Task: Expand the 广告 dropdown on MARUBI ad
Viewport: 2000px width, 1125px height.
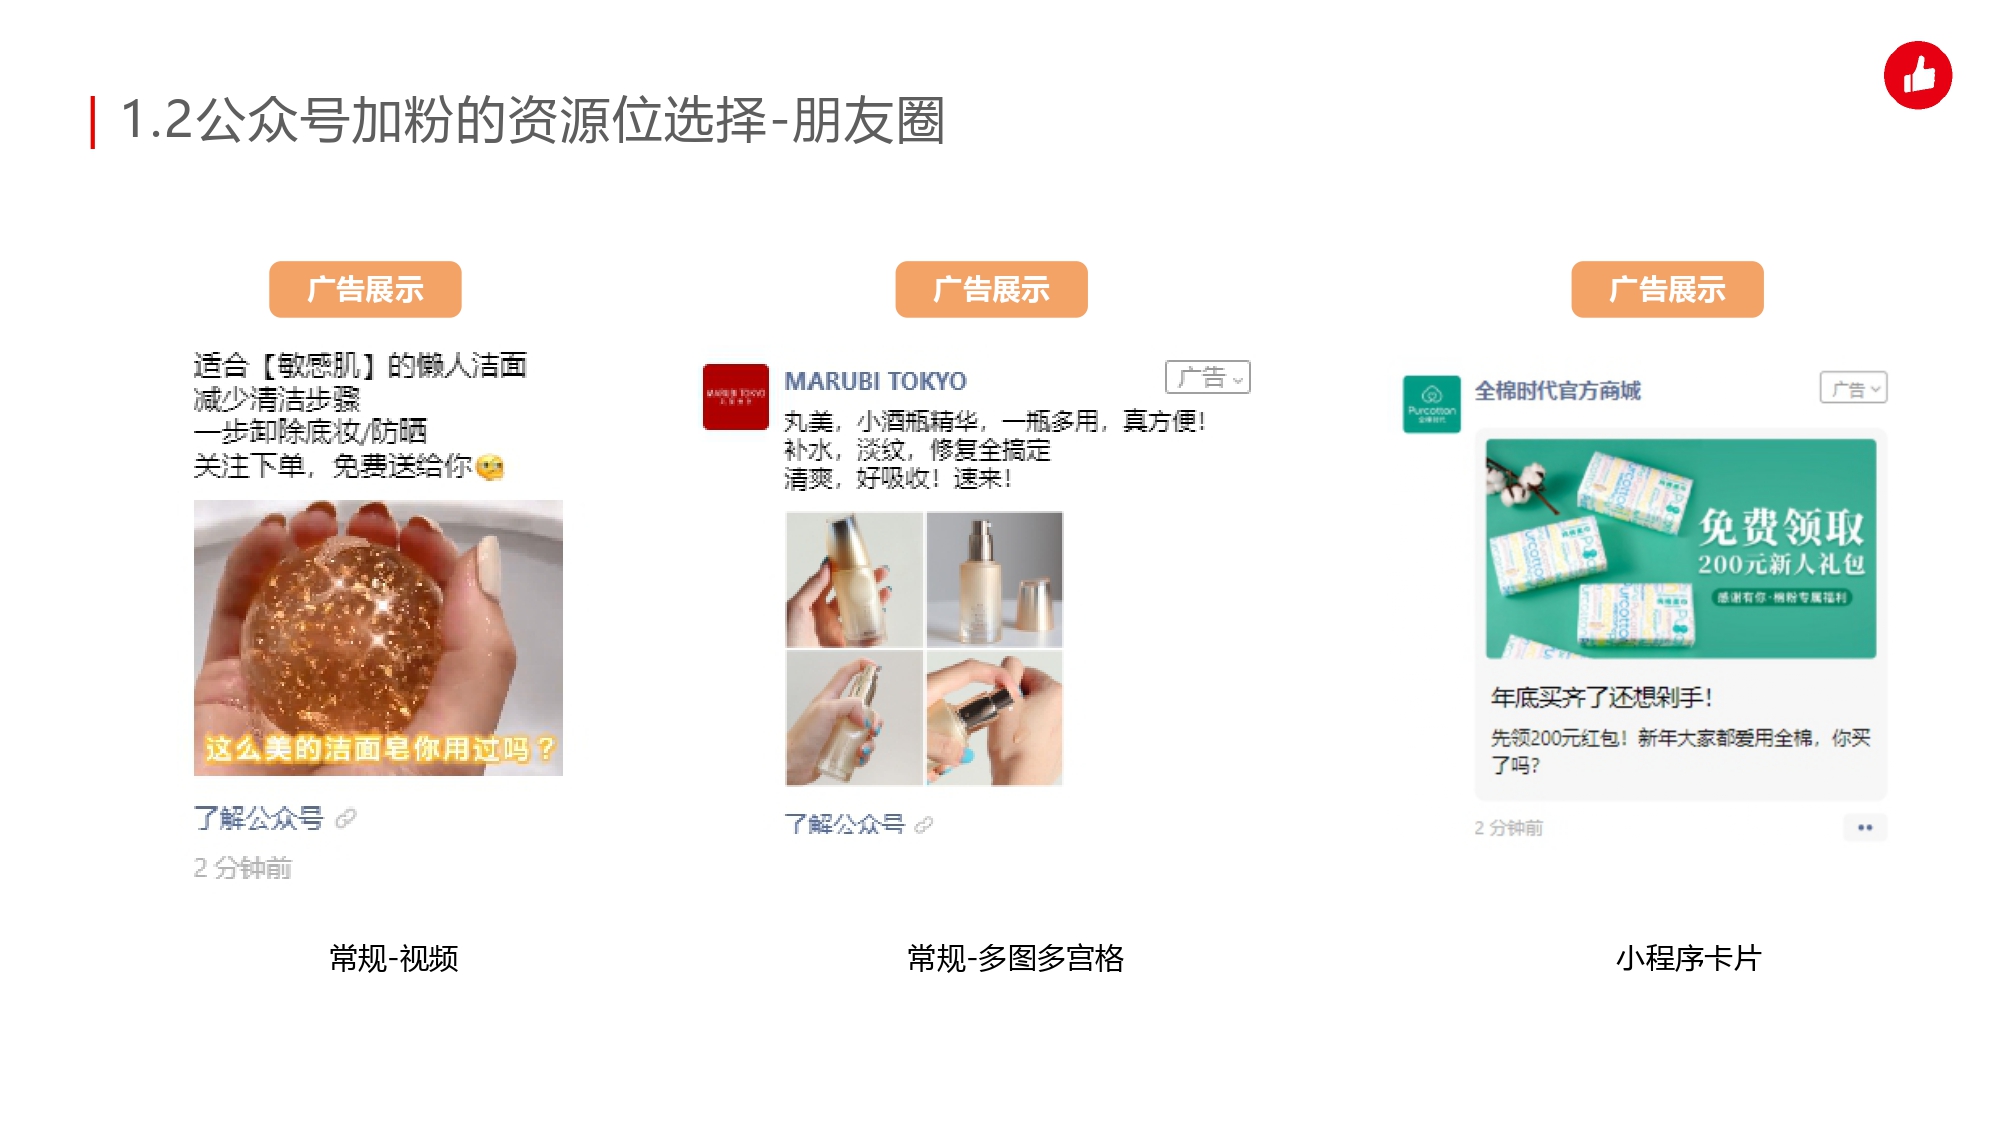Action: click(1207, 377)
